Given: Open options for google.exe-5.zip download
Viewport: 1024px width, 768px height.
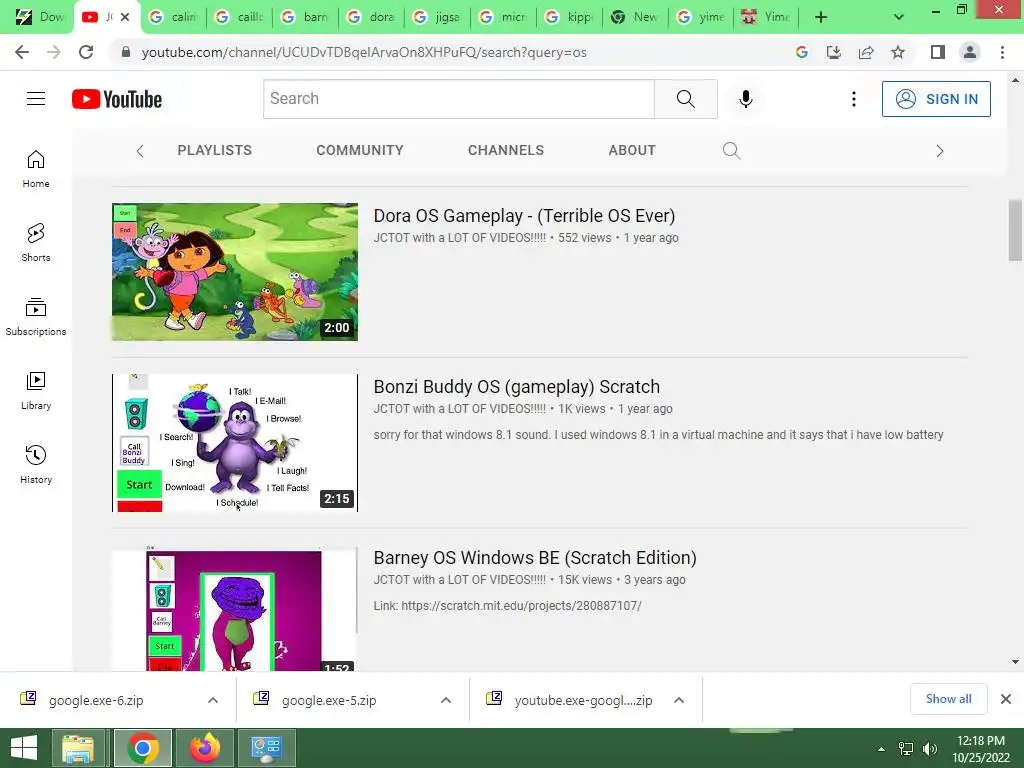Looking at the screenshot, I should (x=446, y=700).
